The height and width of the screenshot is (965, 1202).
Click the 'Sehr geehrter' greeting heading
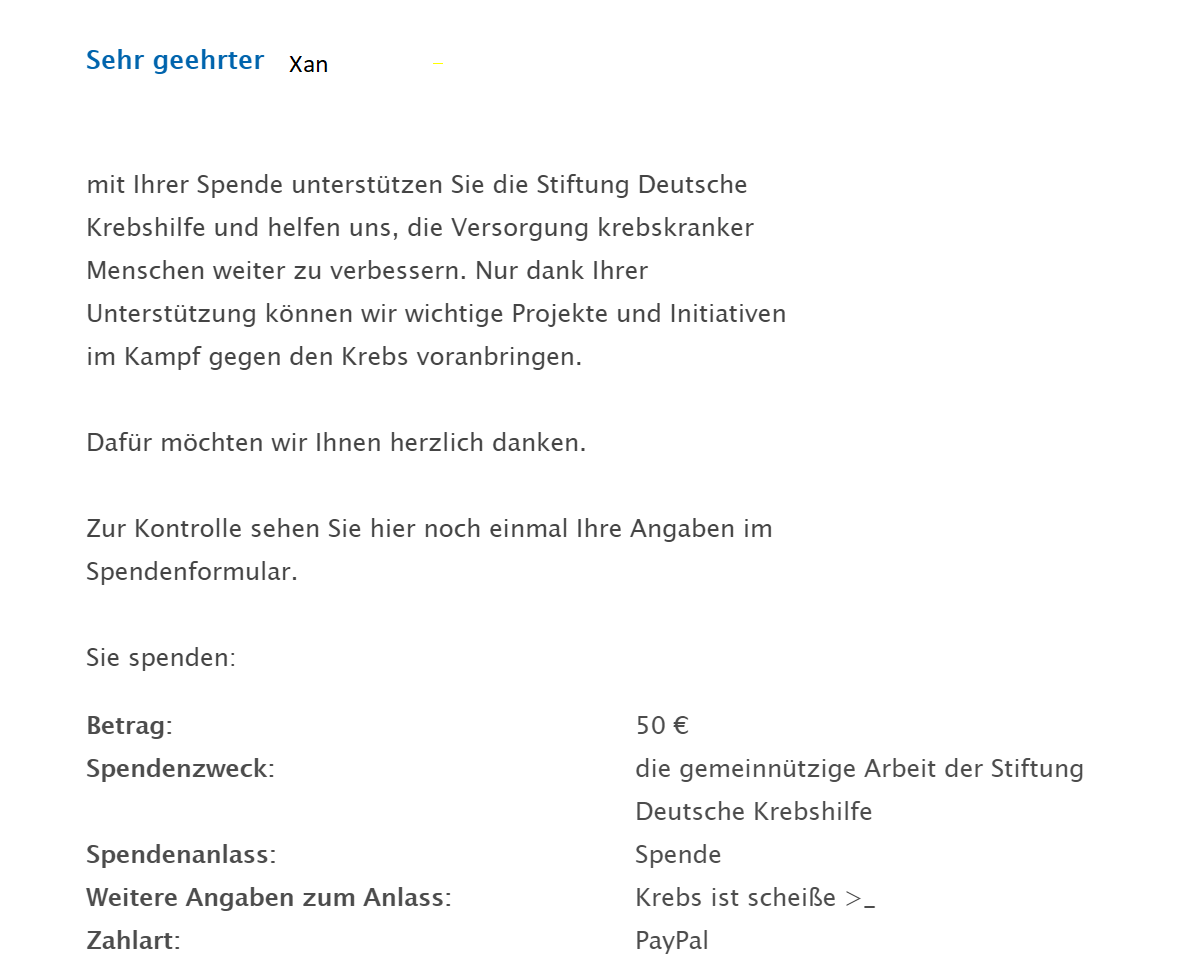click(175, 60)
